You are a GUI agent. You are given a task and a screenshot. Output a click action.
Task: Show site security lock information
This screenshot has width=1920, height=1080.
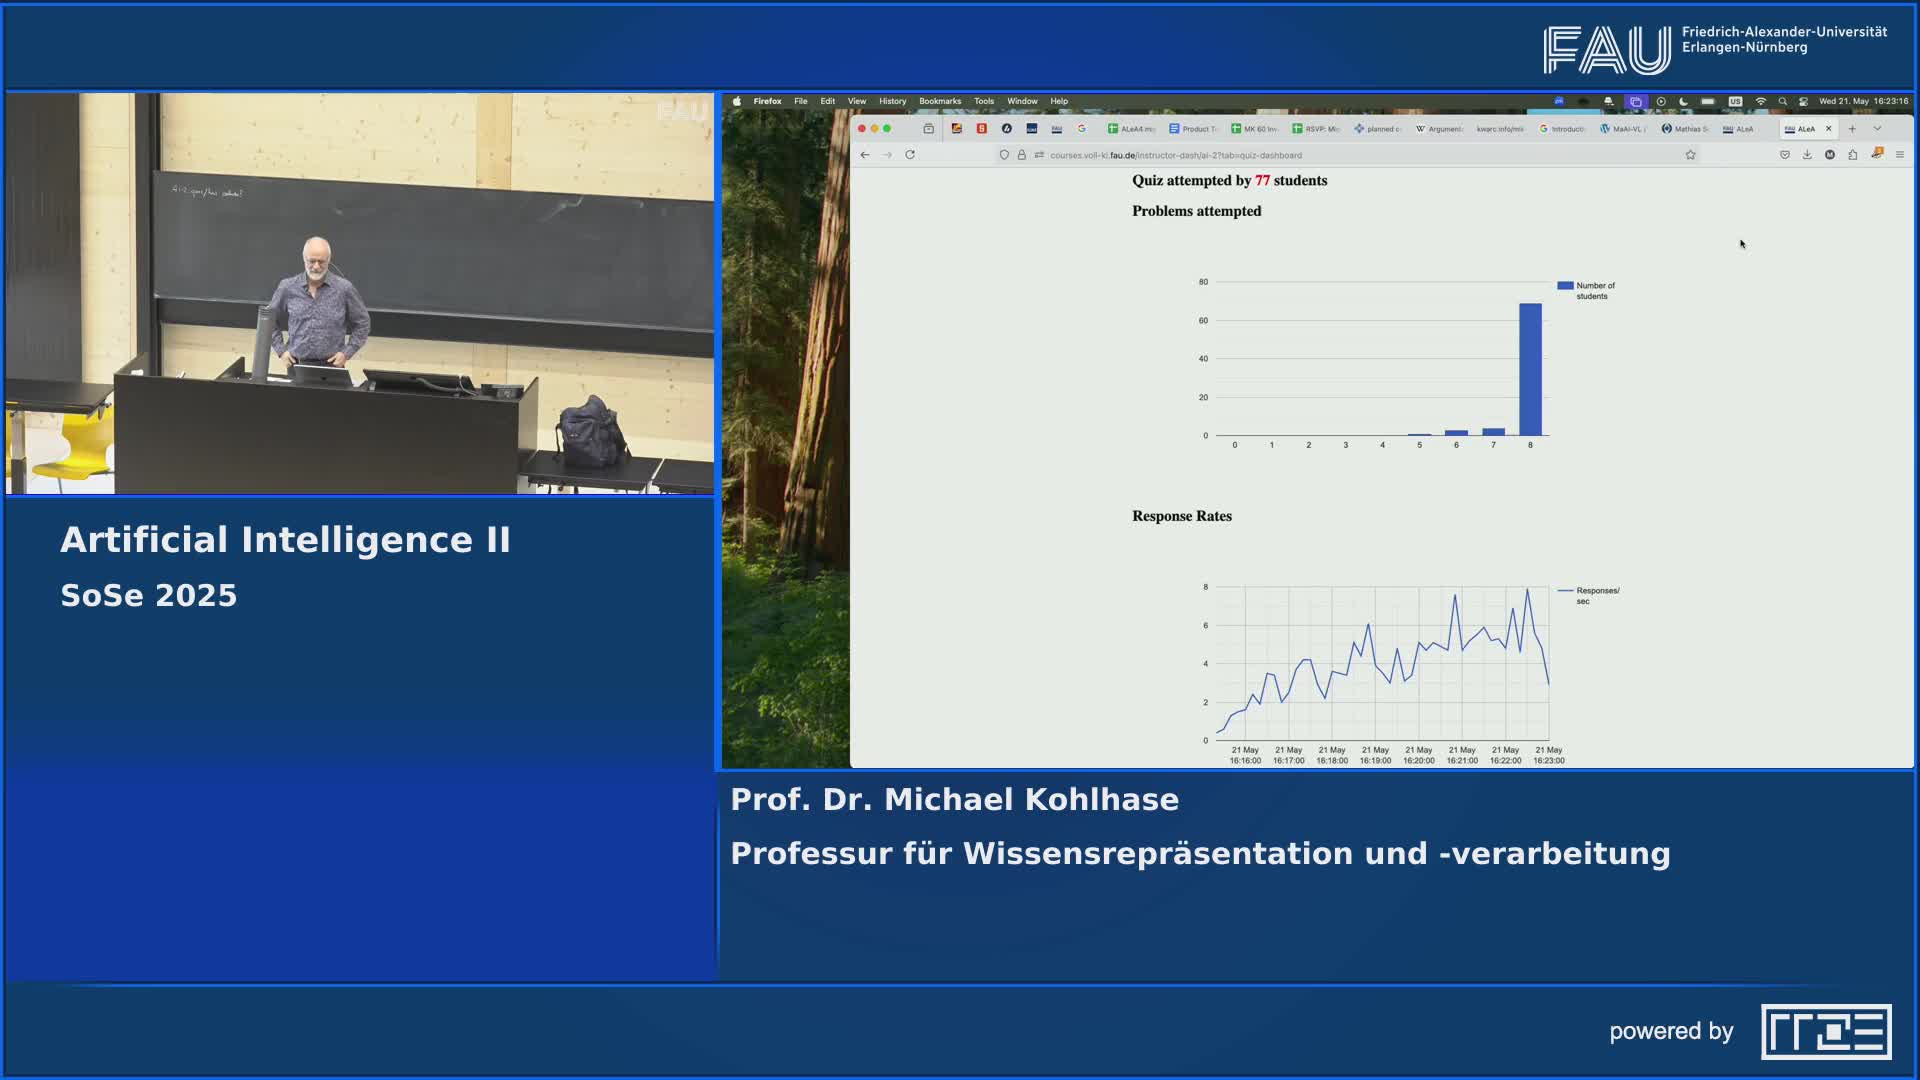click(1021, 155)
